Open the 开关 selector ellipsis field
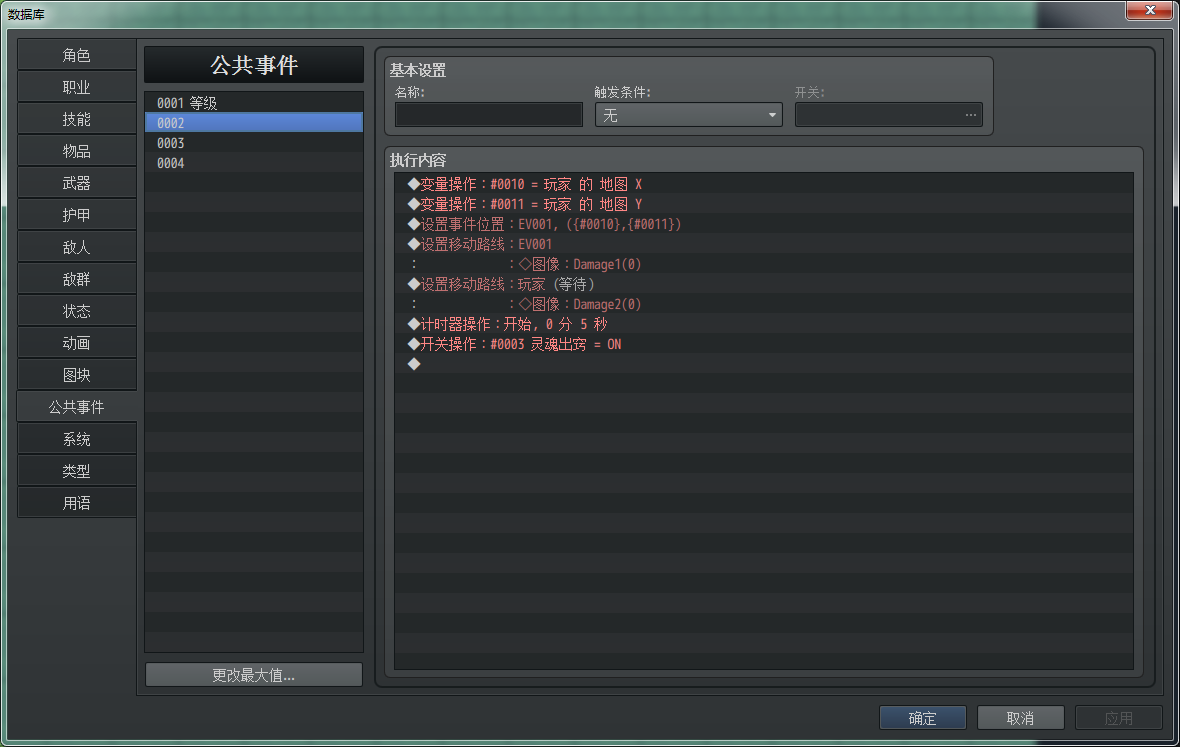 (889, 115)
